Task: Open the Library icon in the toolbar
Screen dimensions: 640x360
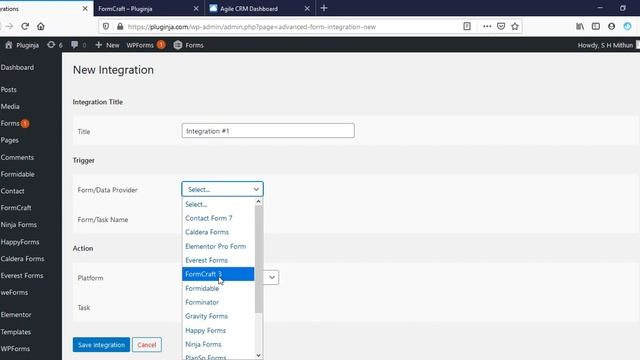Action: coord(580,26)
